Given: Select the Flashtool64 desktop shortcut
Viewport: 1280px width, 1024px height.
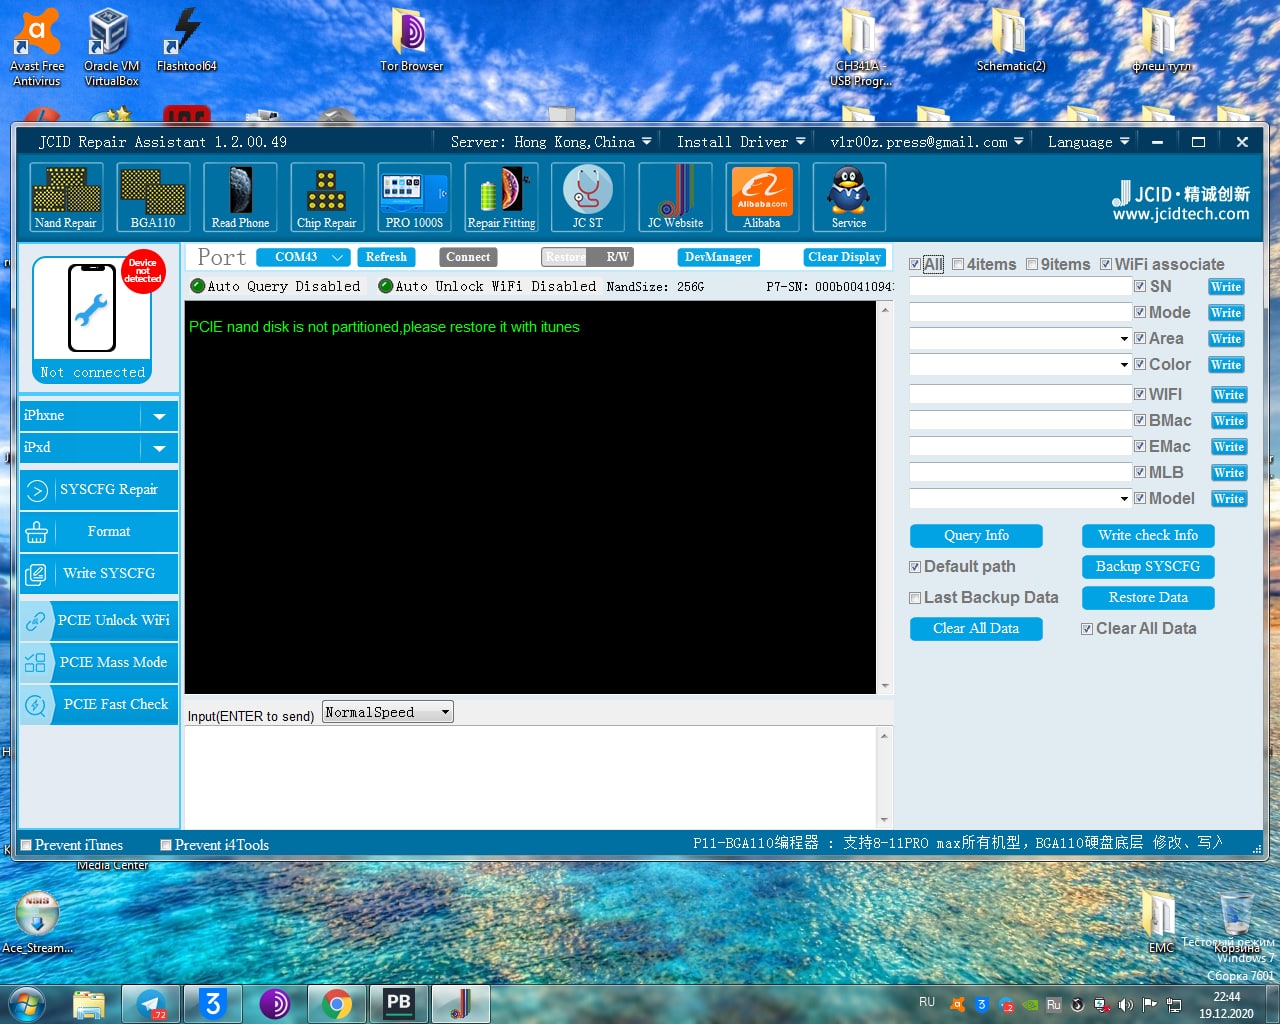Looking at the screenshot, I should (x=187, y=40).
